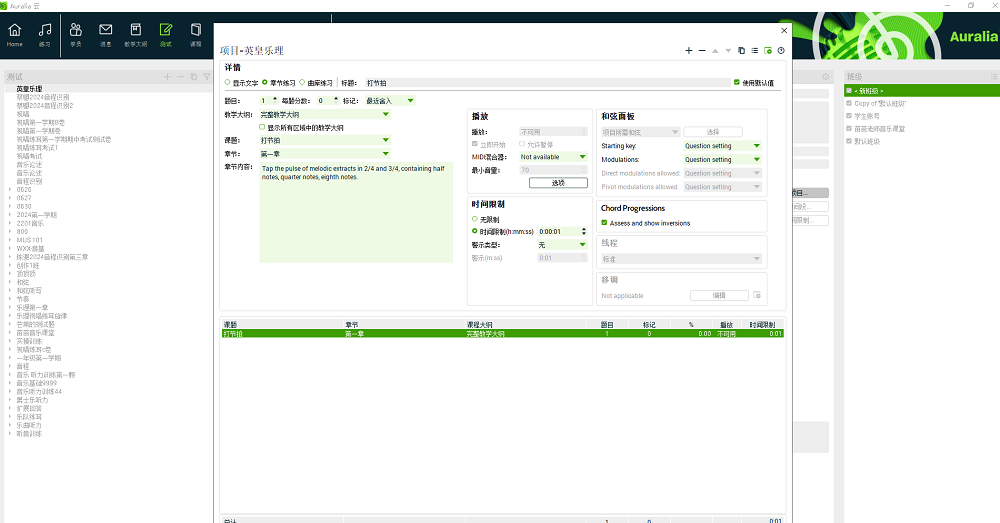Viewport: 1000px width, 523px height.
Task: Toggle the 使用默认值 checkbox
Action: [x=737, y=82]
